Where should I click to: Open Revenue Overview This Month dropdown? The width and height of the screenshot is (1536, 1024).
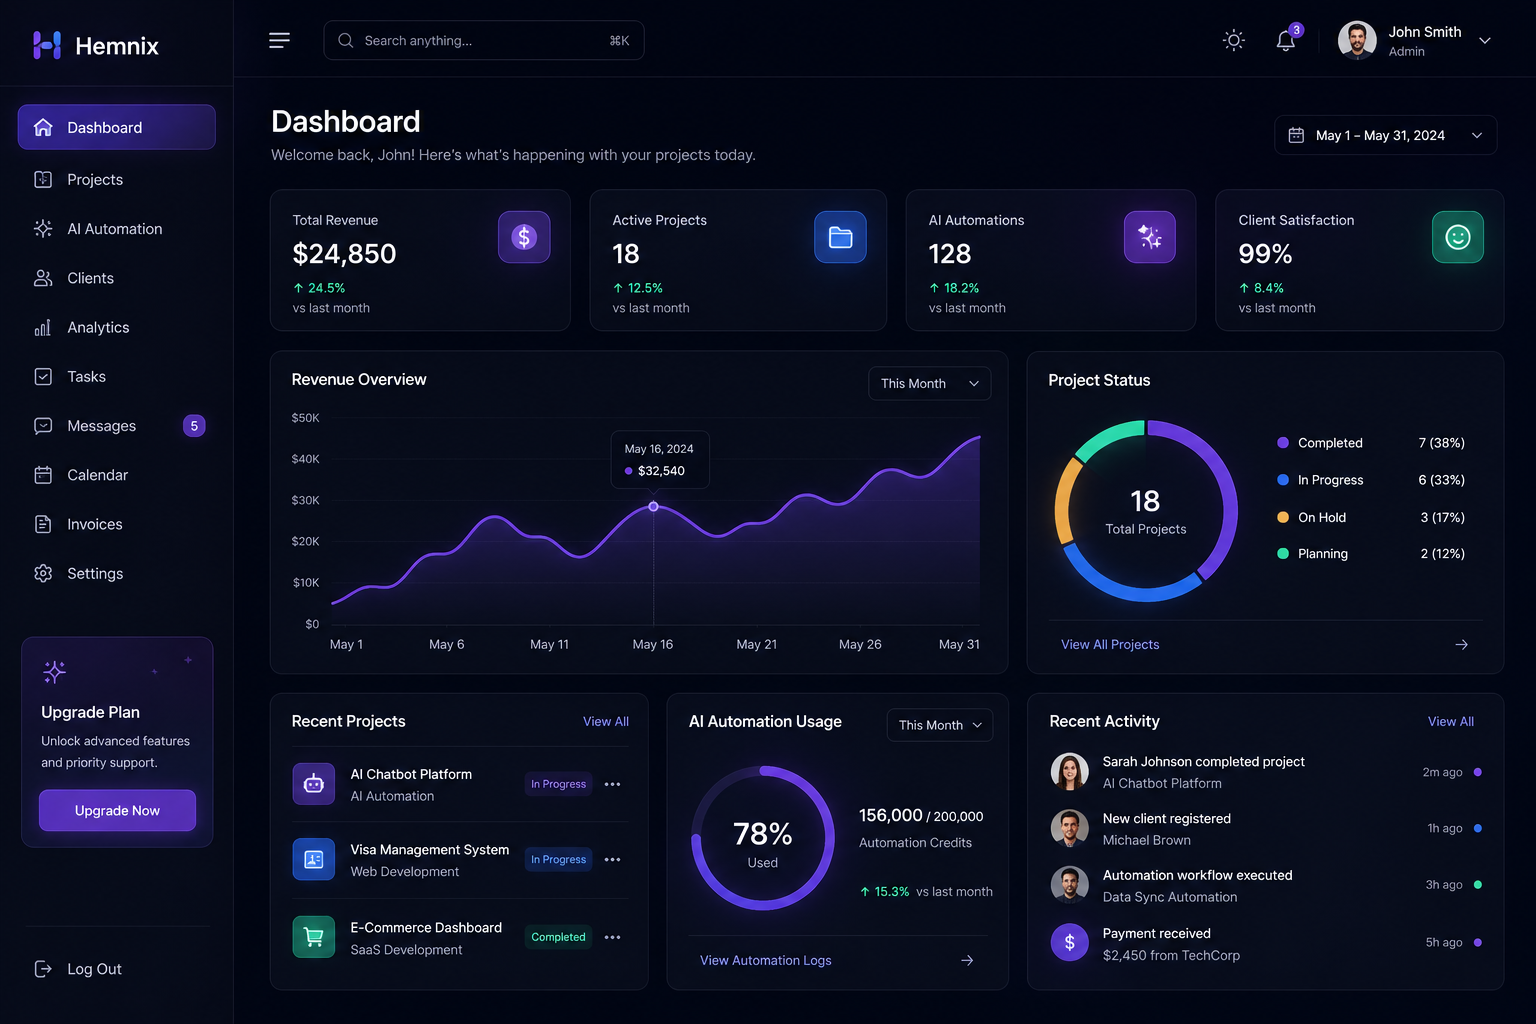pos(930,383)
